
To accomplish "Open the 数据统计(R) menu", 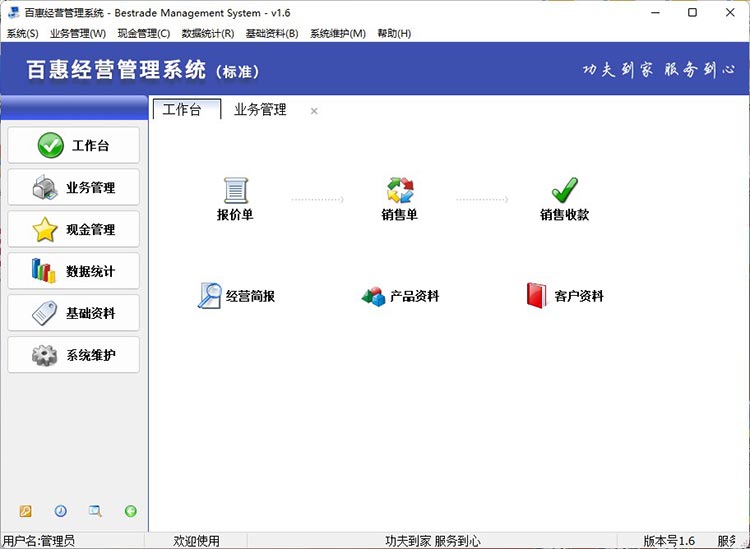I will pyautogui.click(x=208, y=33).
